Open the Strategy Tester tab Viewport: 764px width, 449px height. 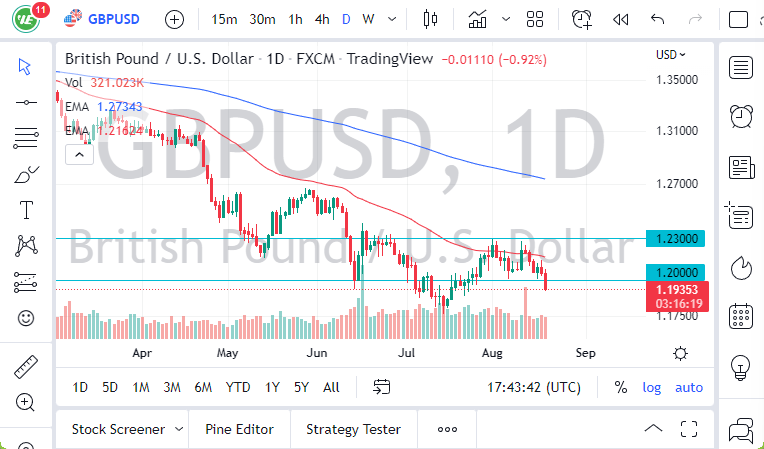coord(353,429)
